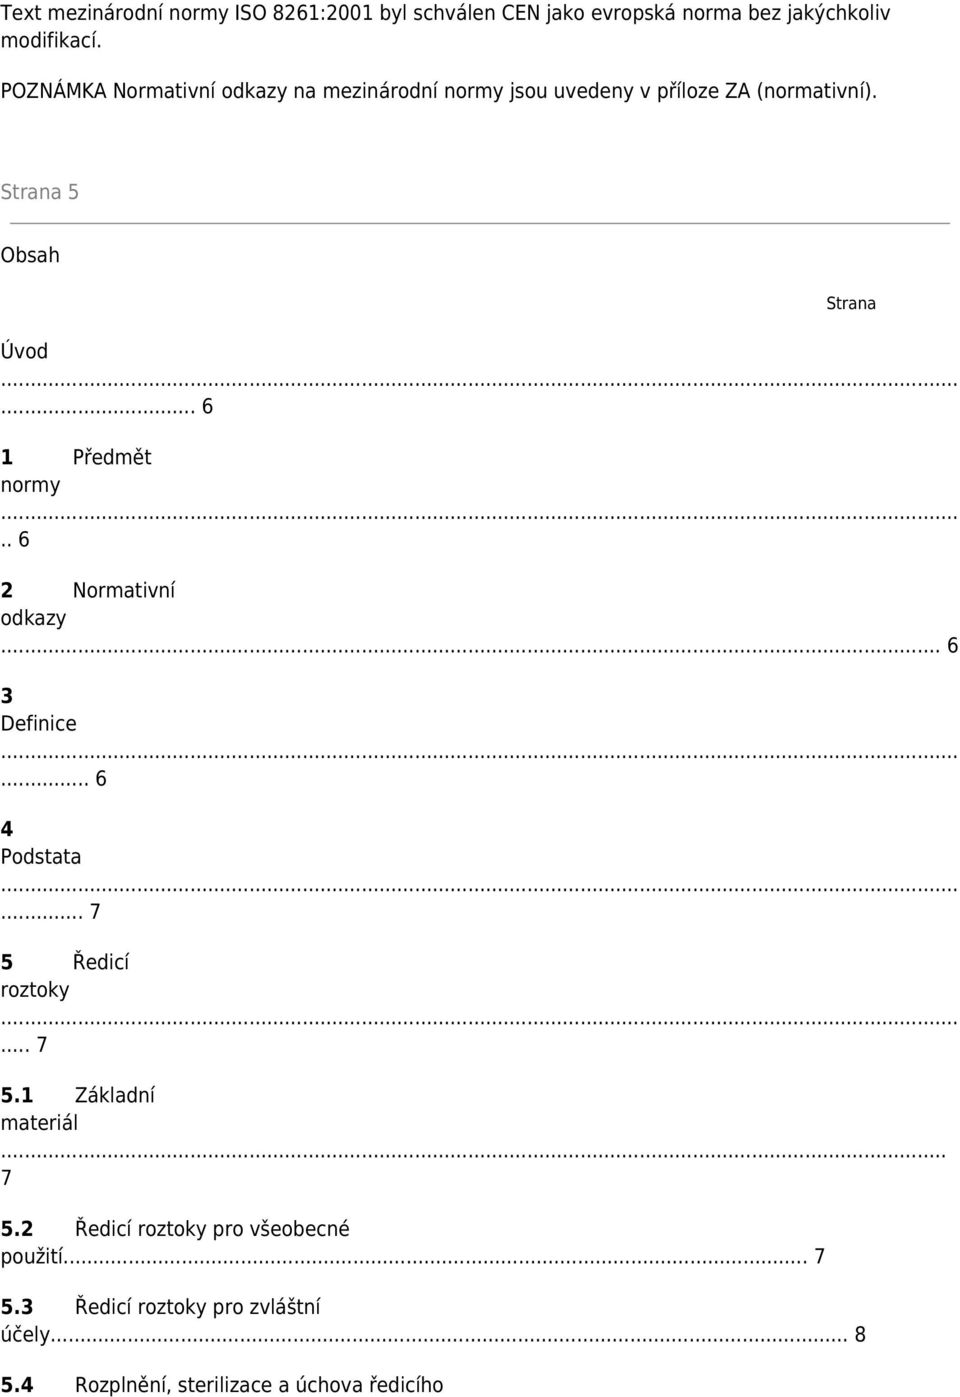Click entry '5.4 Rozplnění, sterilizace a úchova'
The width and height of the screenshot is (960, 1397).
point(222,1385)
